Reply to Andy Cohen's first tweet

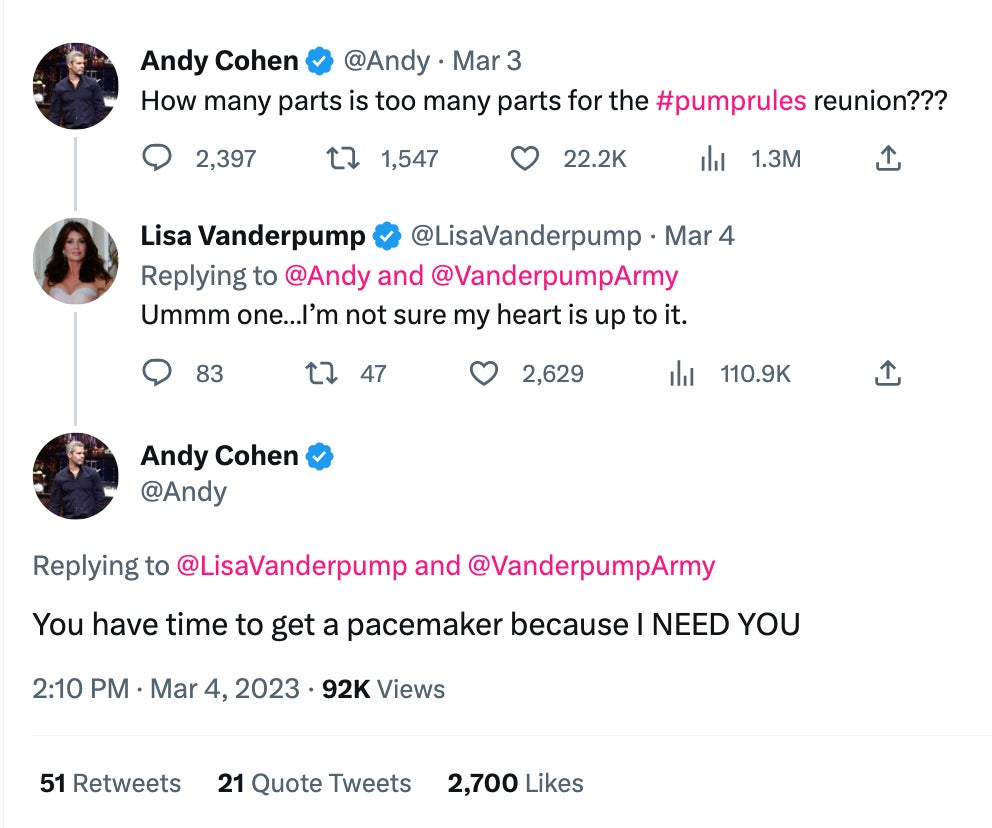[157, 158]
